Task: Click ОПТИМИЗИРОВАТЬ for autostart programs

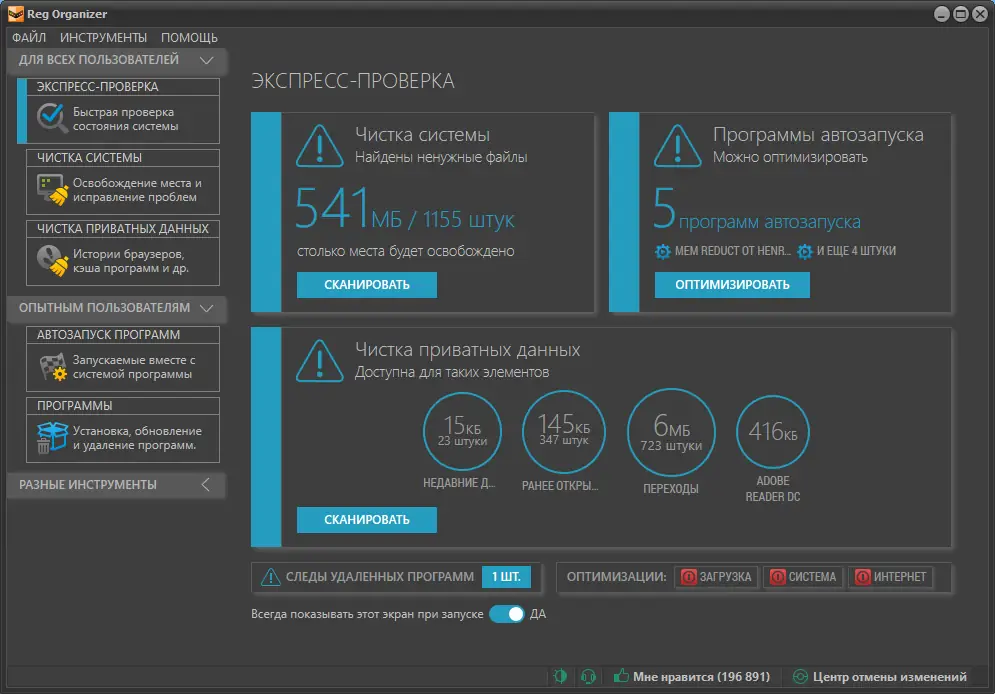Action: pos(733,285)
